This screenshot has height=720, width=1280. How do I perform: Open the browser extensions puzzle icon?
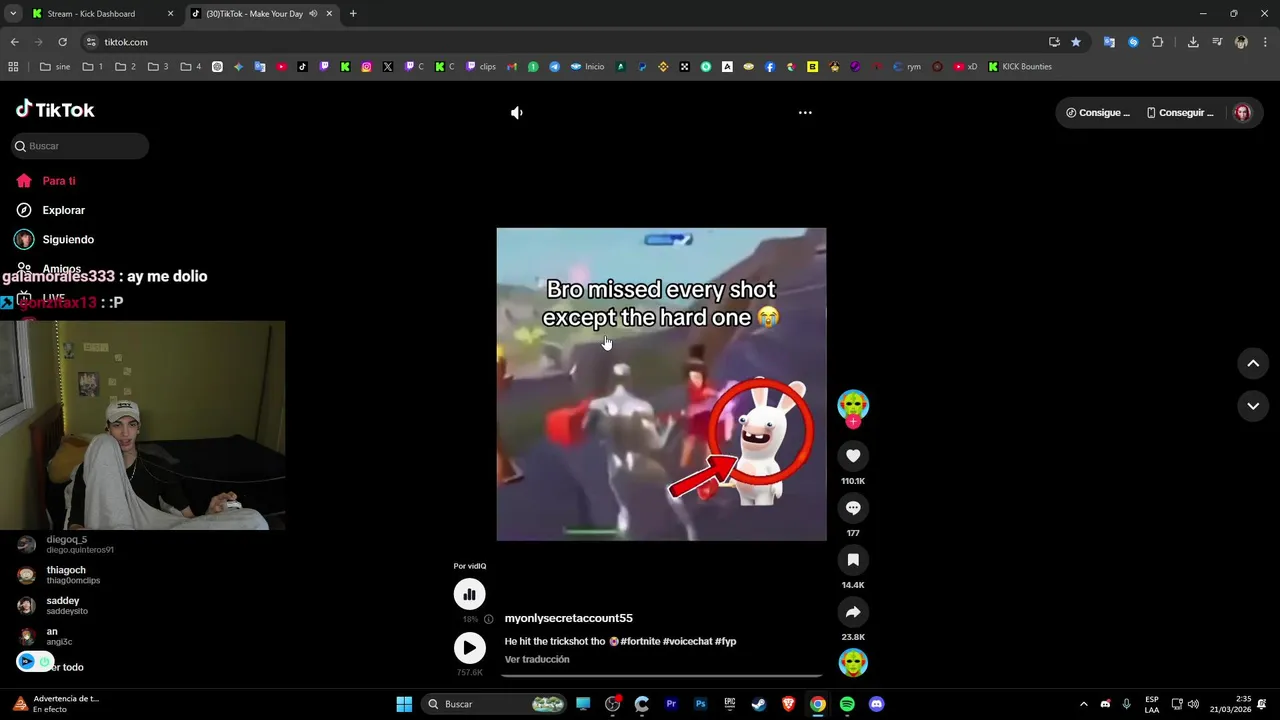click(1157, 42)
